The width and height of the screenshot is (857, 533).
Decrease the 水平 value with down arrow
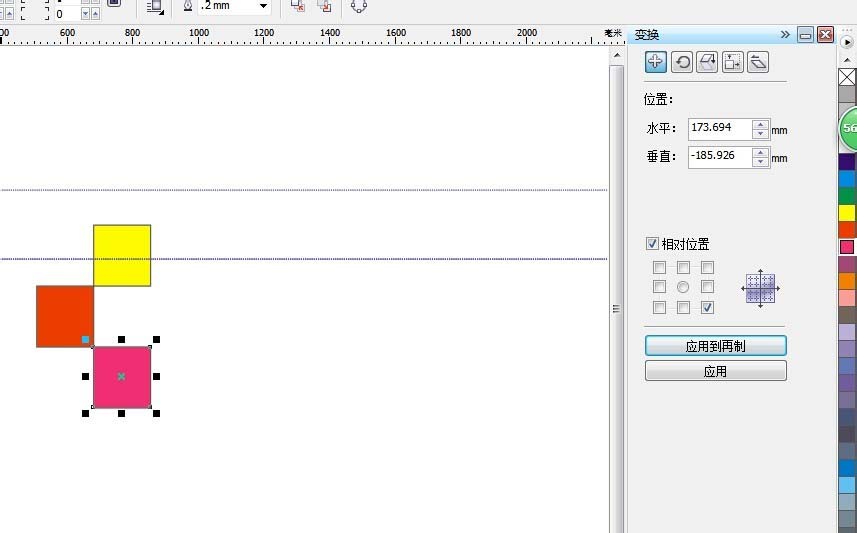(760, 134)
